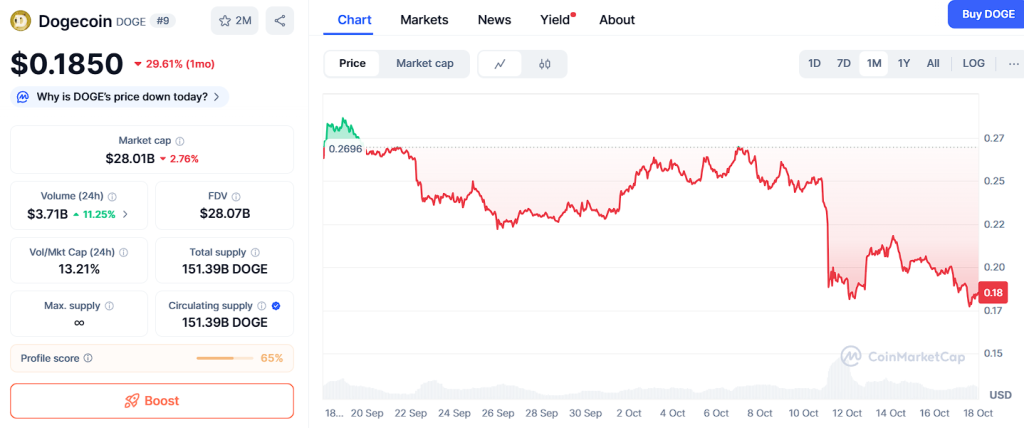Image resolution: width=1024 pixels, height=428 pixels.
Task: Toggle LOG scale on the chart
Action: (x=973, y=64)
